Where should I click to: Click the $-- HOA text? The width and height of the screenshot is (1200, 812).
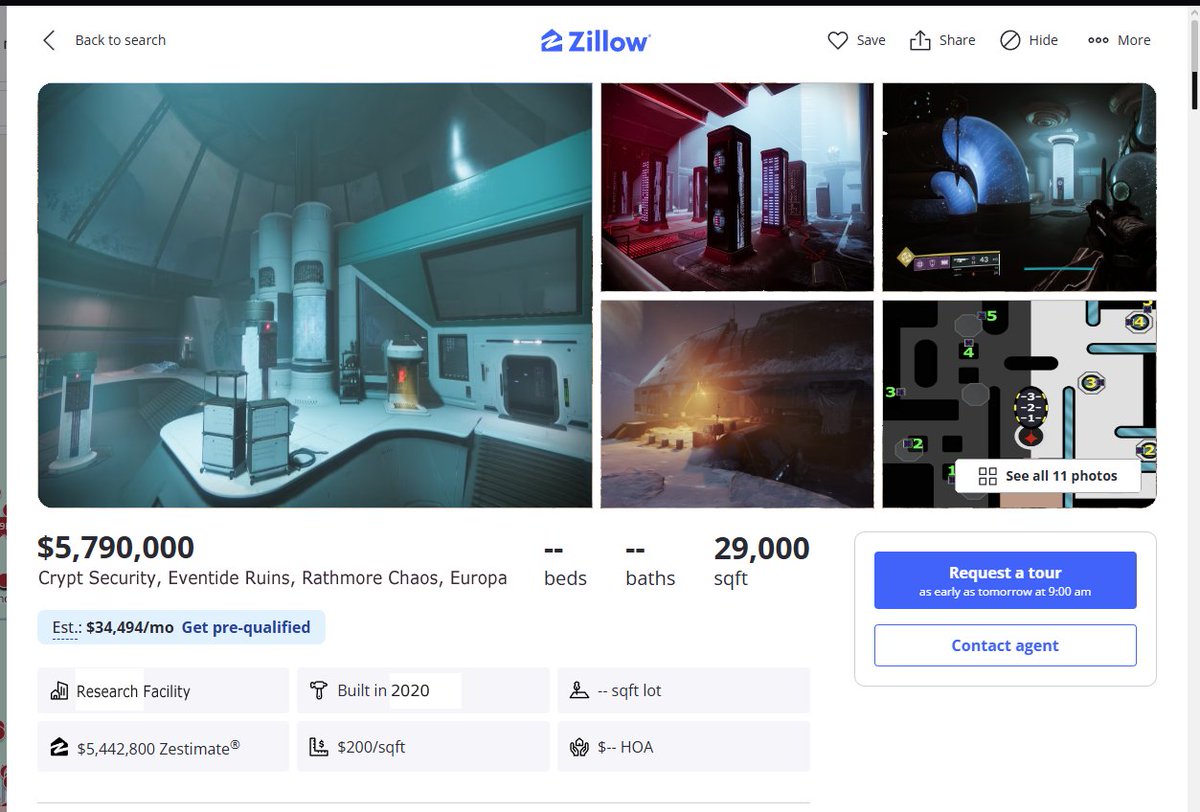(625, 747)
